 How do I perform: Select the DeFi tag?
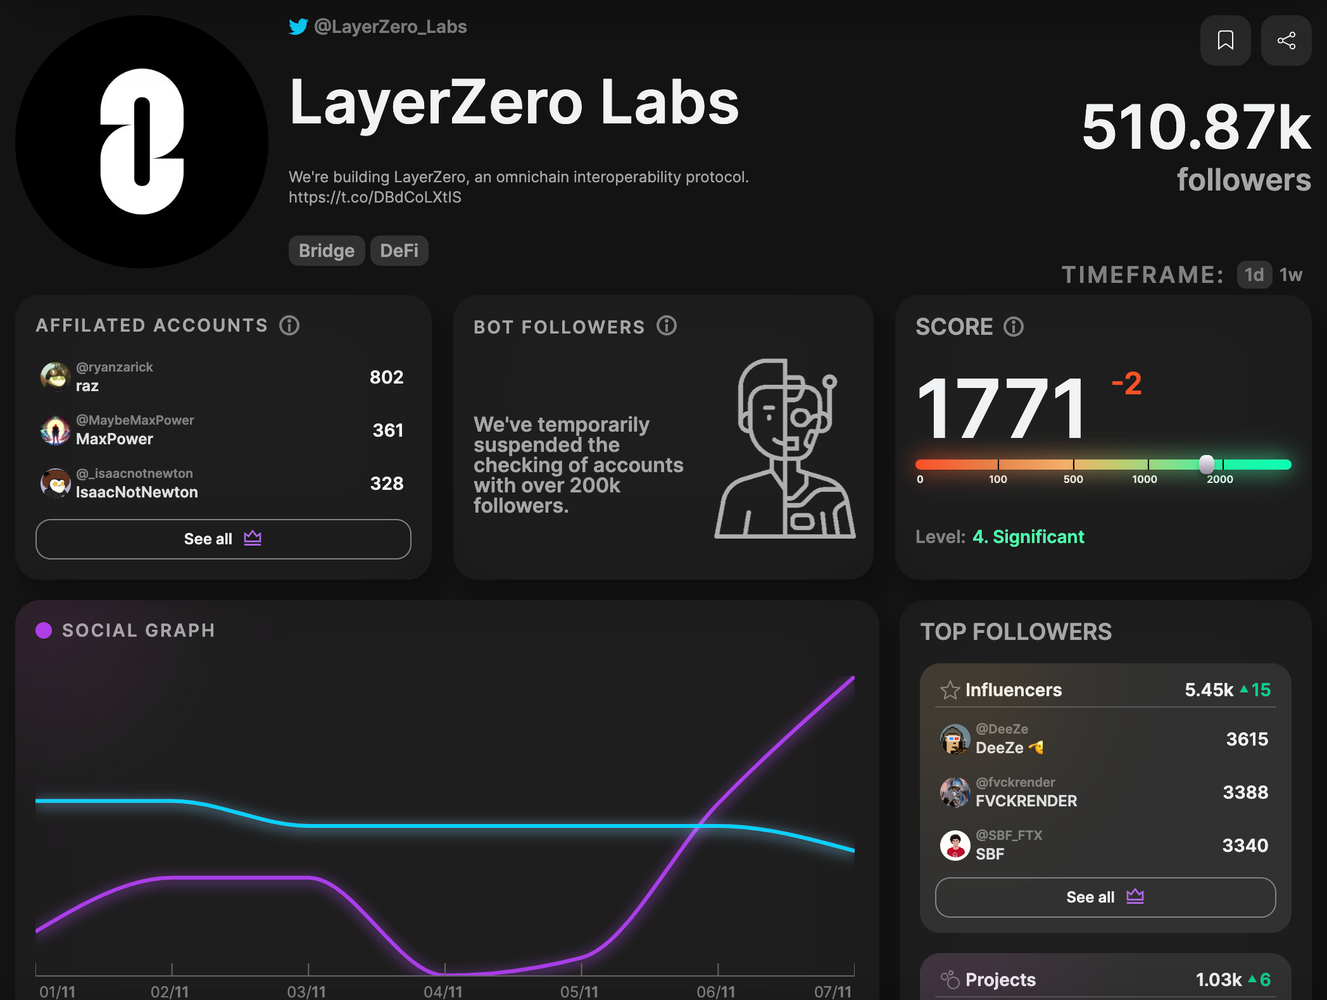point(399,250)
